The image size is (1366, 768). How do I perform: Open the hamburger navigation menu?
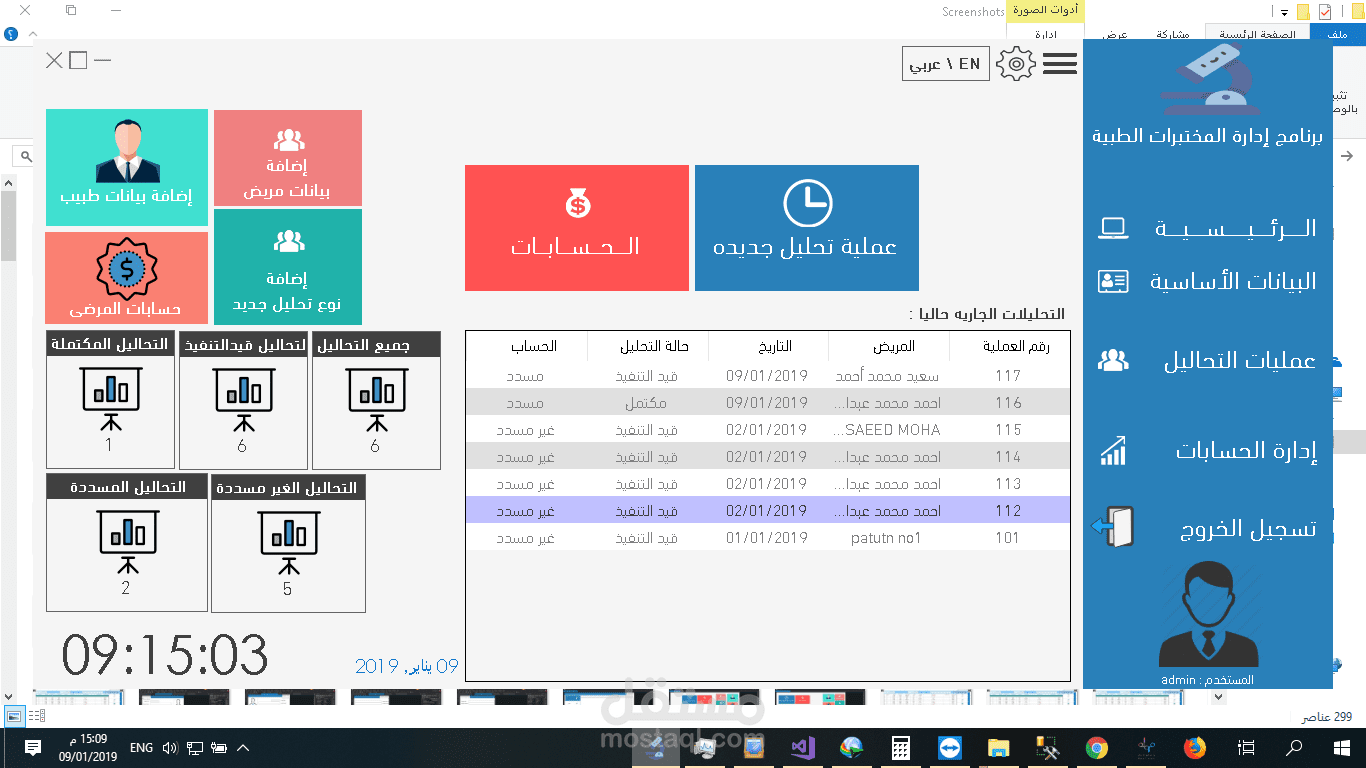coord(1059,63)
